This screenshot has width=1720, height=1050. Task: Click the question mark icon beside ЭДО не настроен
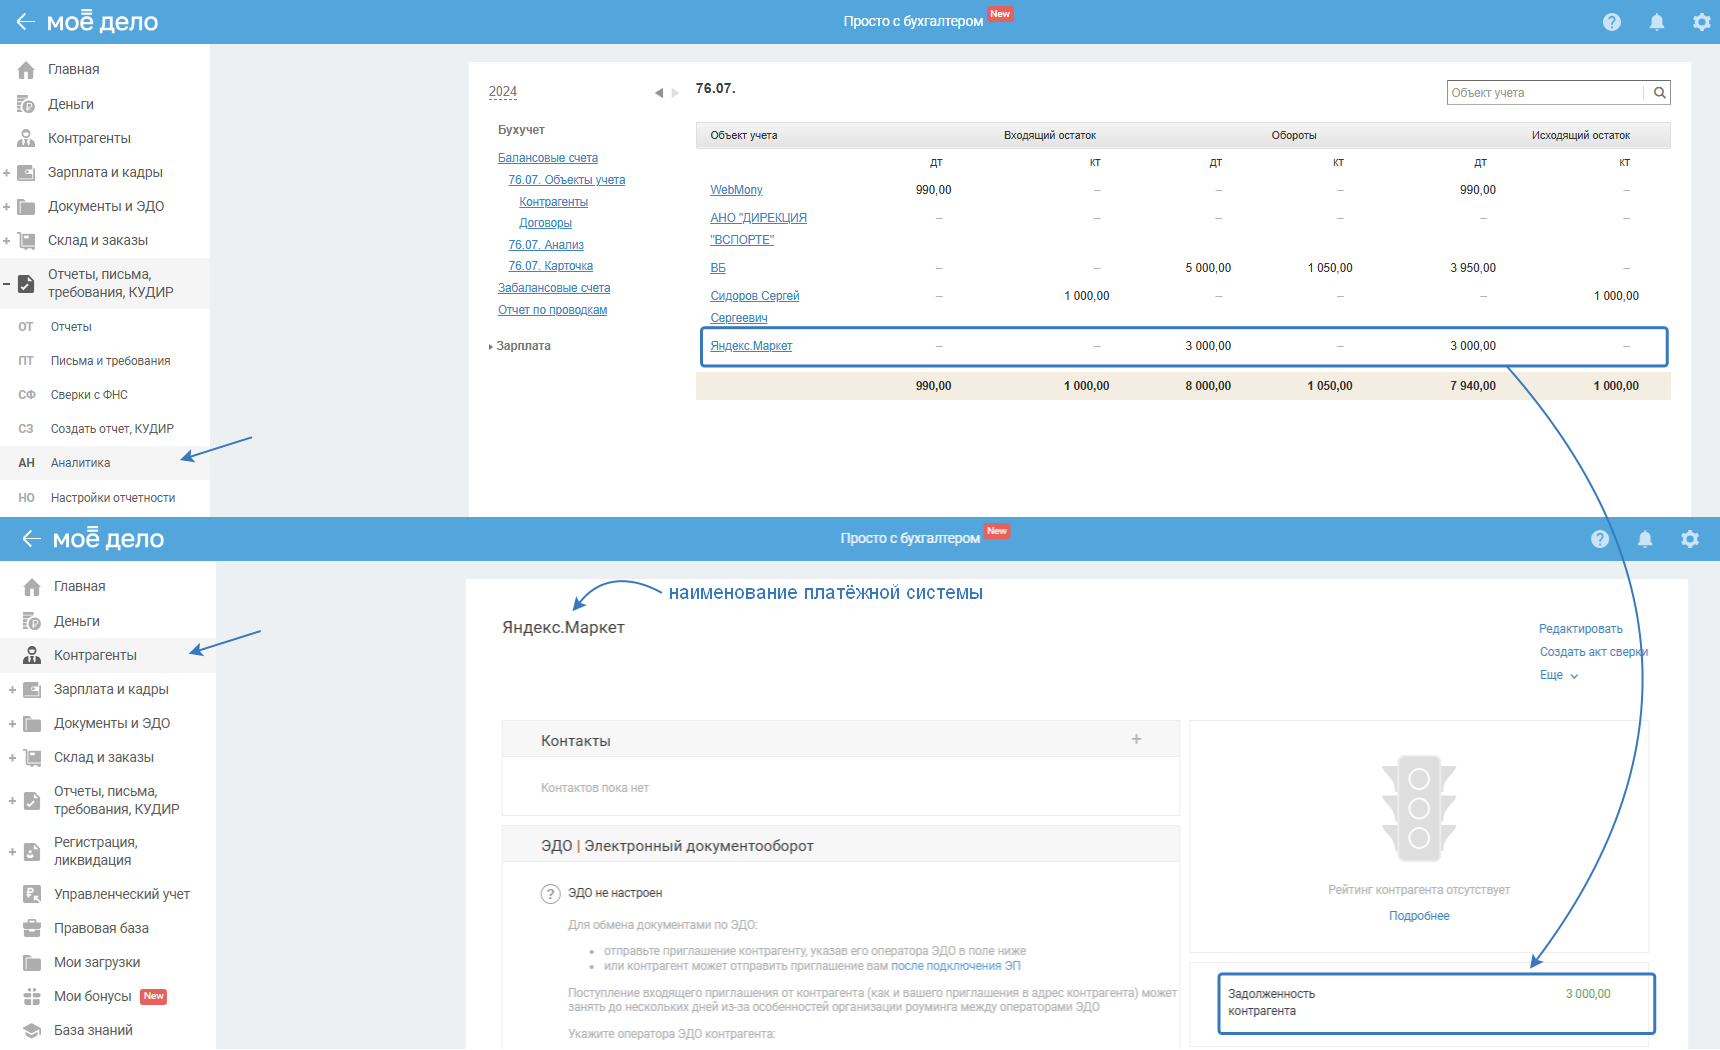click(x=550, y=894)
